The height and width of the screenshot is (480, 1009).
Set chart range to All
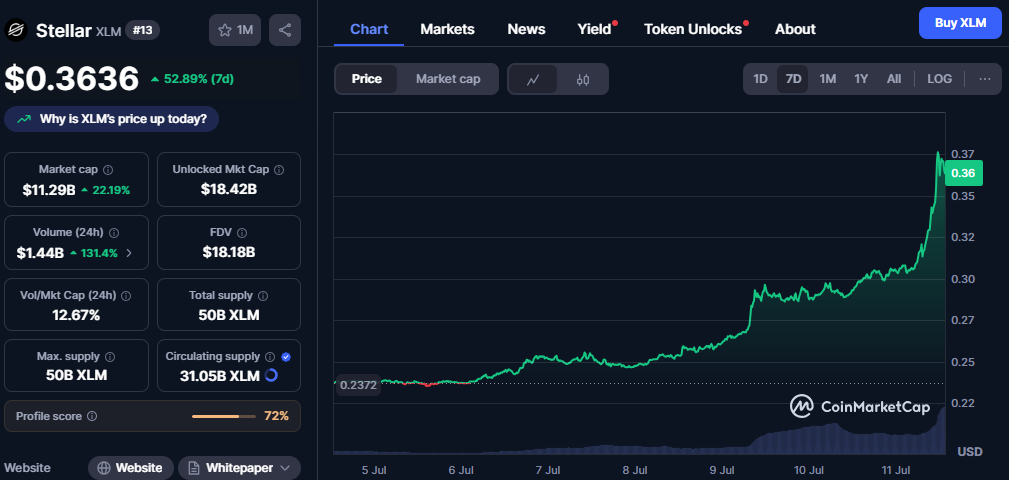pos(894,78)
